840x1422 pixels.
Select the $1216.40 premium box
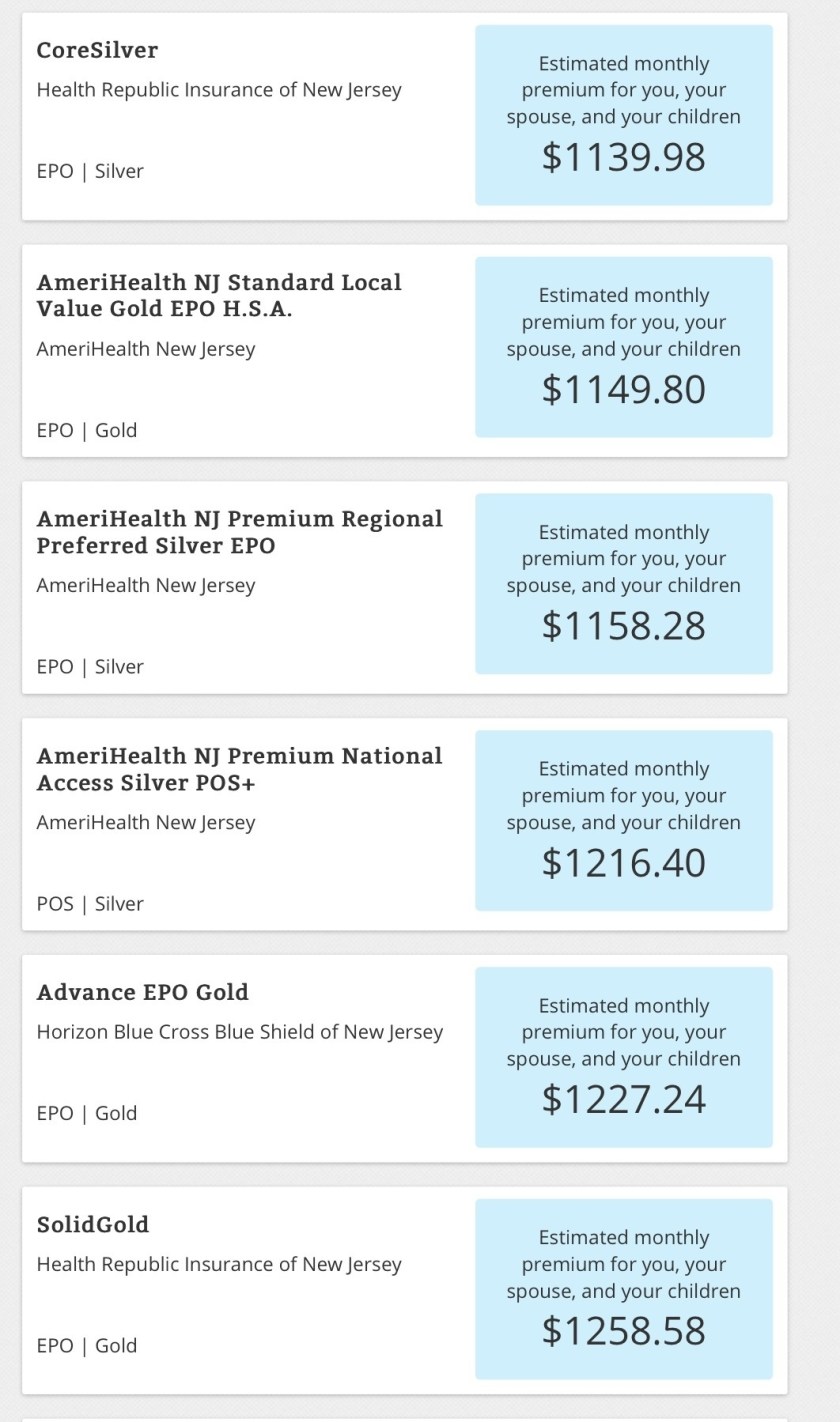[x=623, y=820]
